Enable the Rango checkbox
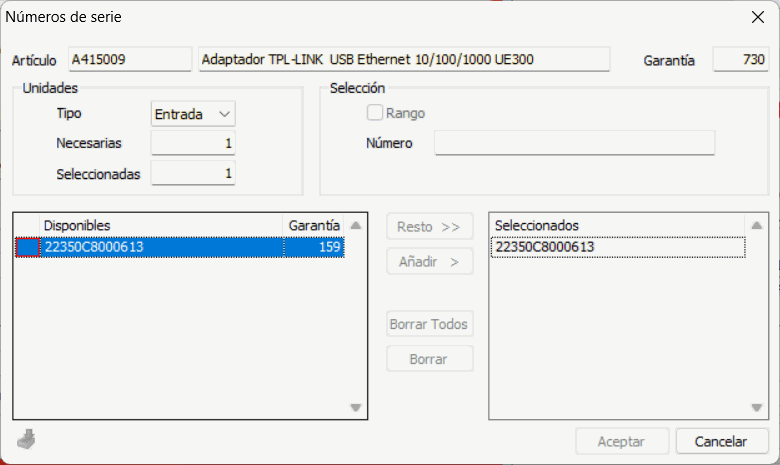Viewport: 780px width, 465px height. pyautogui.click(x=375, y=113)
